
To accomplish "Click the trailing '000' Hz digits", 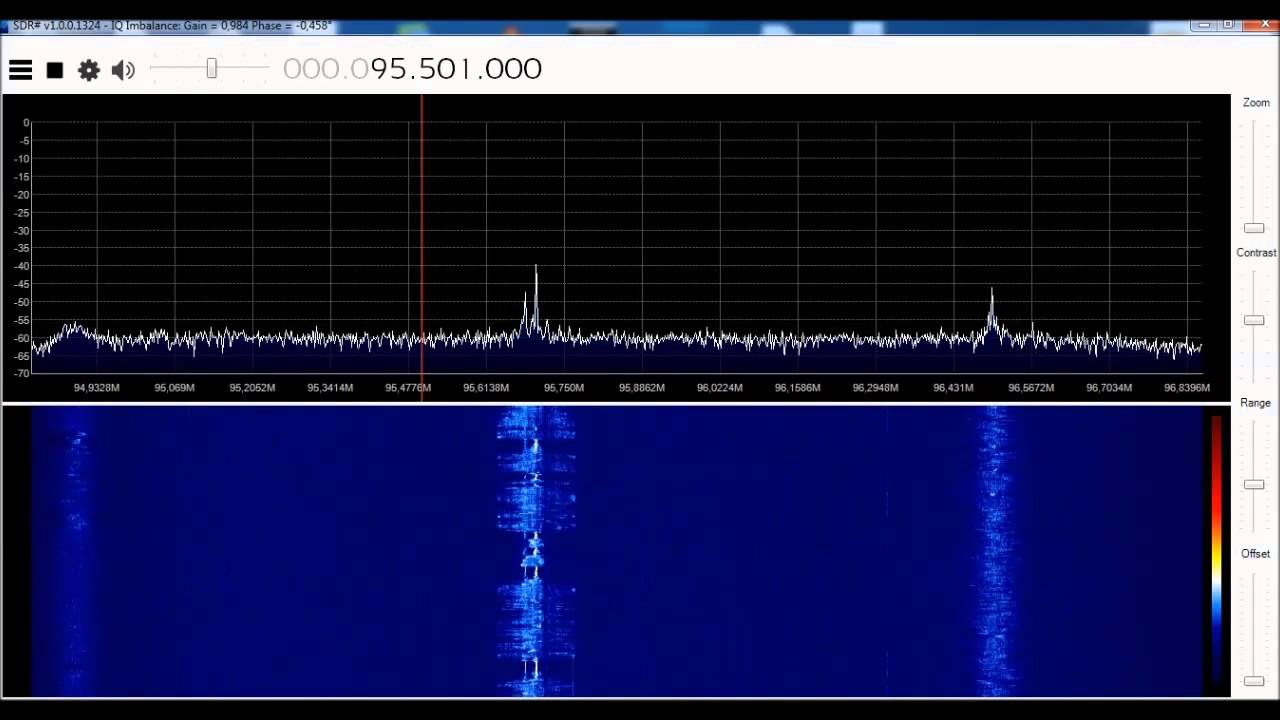I will coord(514,69).
